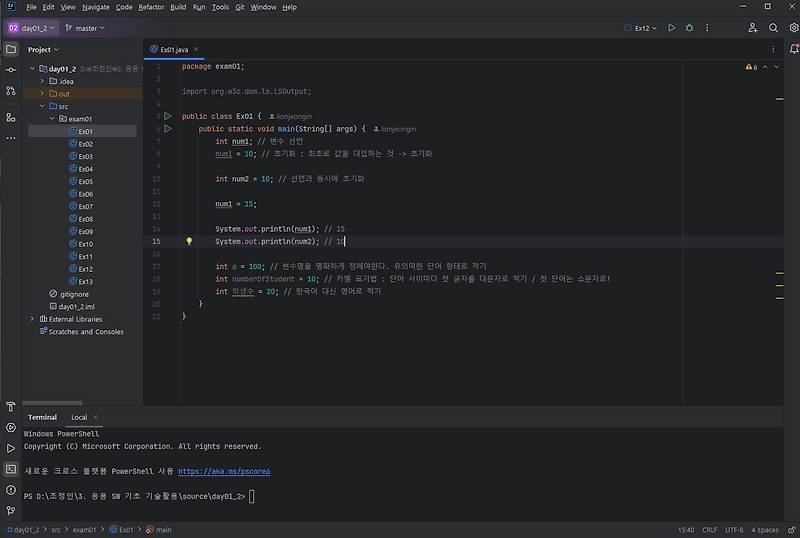The height and width of the screenshot is (538, 800).
Task: Open the Structure tool window icon
Action: pos(11,117)
